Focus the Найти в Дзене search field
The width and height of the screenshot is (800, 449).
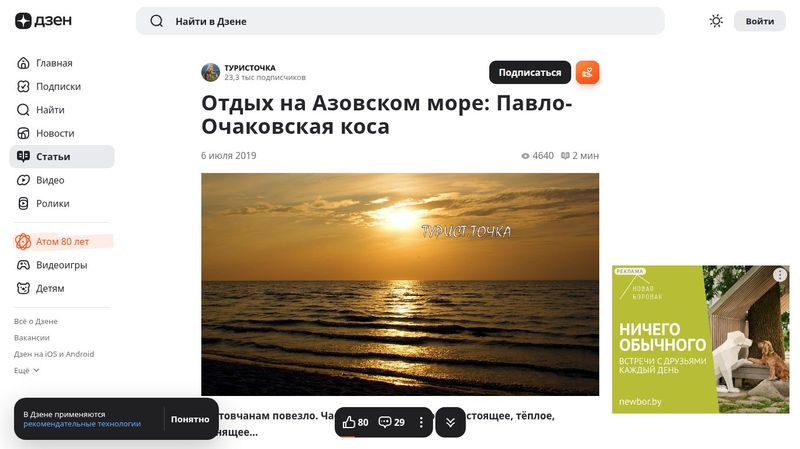400,21
